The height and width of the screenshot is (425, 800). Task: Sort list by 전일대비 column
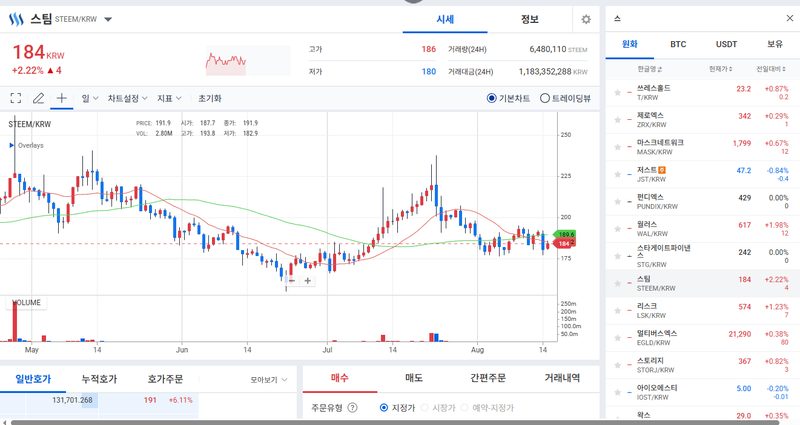771,69
